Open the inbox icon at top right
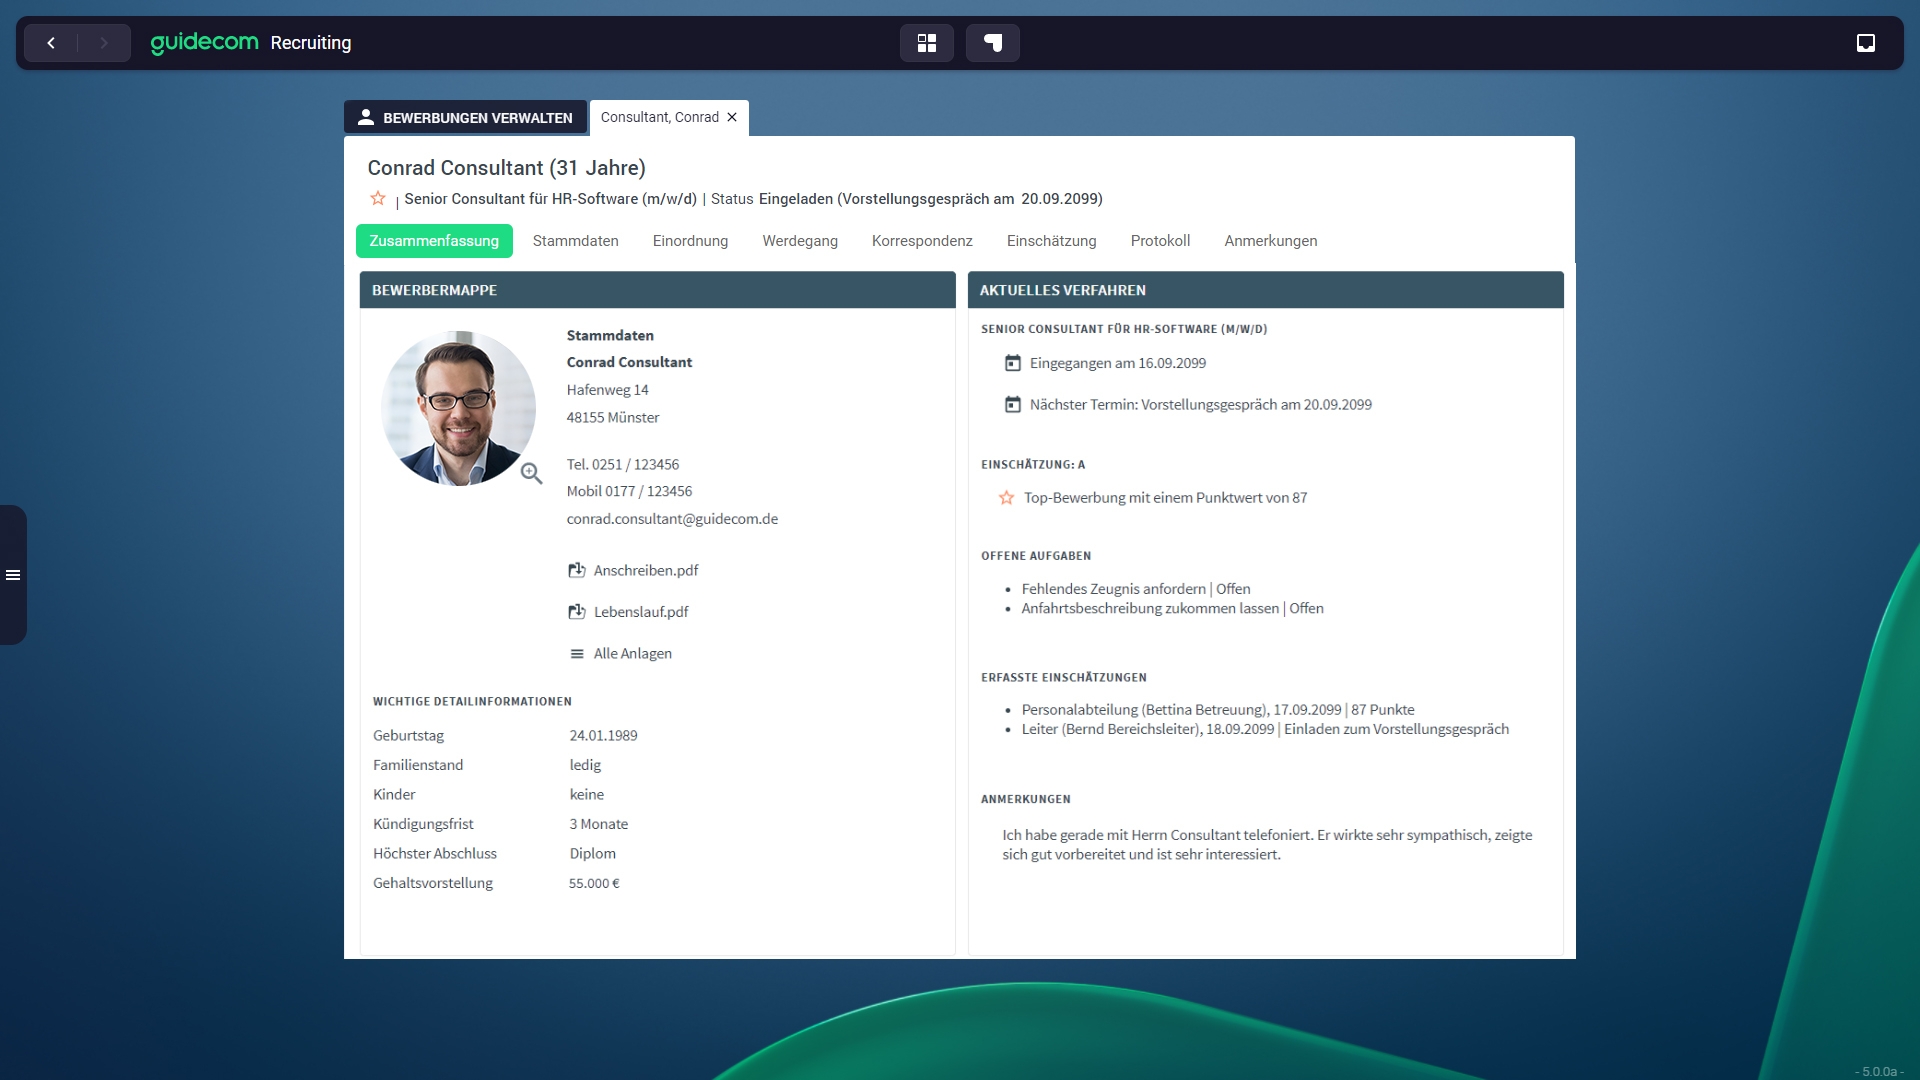This screenshot has height=1080, width=1920. pos(1865,43)
